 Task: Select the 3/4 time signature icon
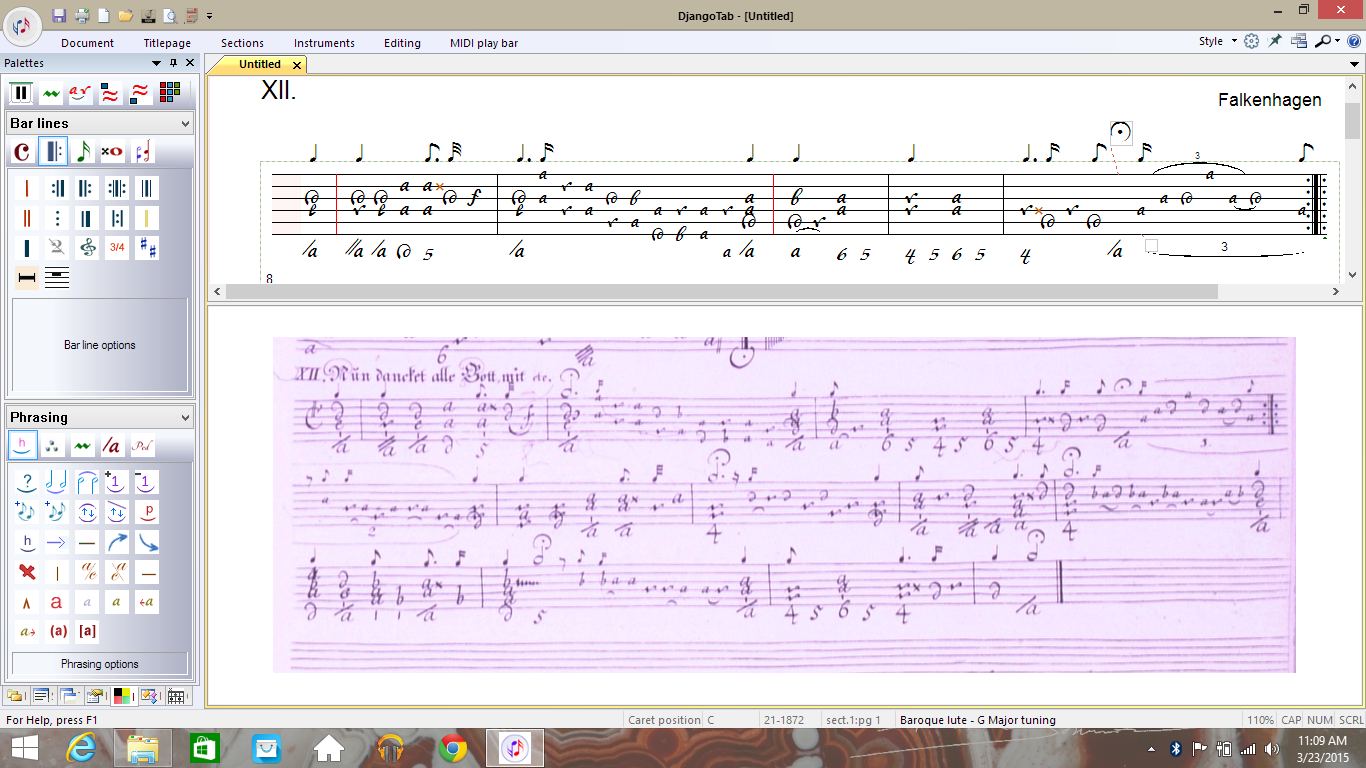[x=117, y=248]
